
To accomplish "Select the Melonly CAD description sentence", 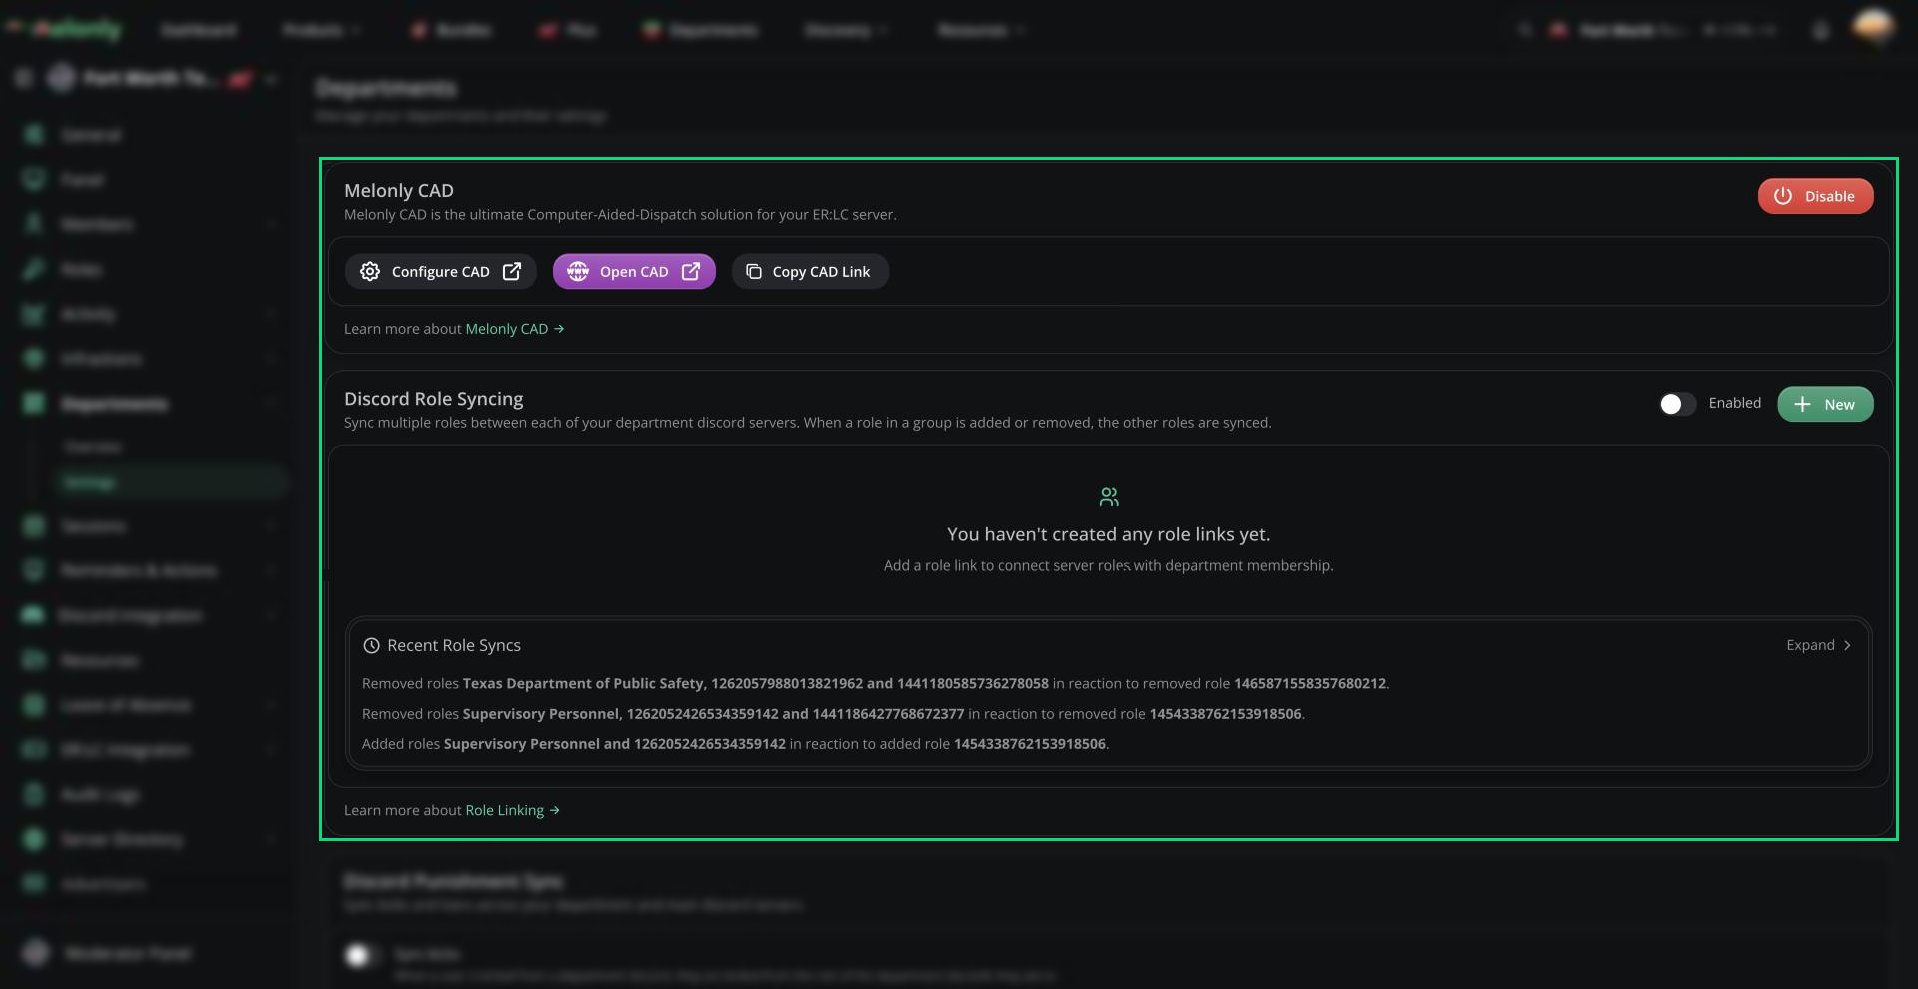I will click(x=620, y=215).
